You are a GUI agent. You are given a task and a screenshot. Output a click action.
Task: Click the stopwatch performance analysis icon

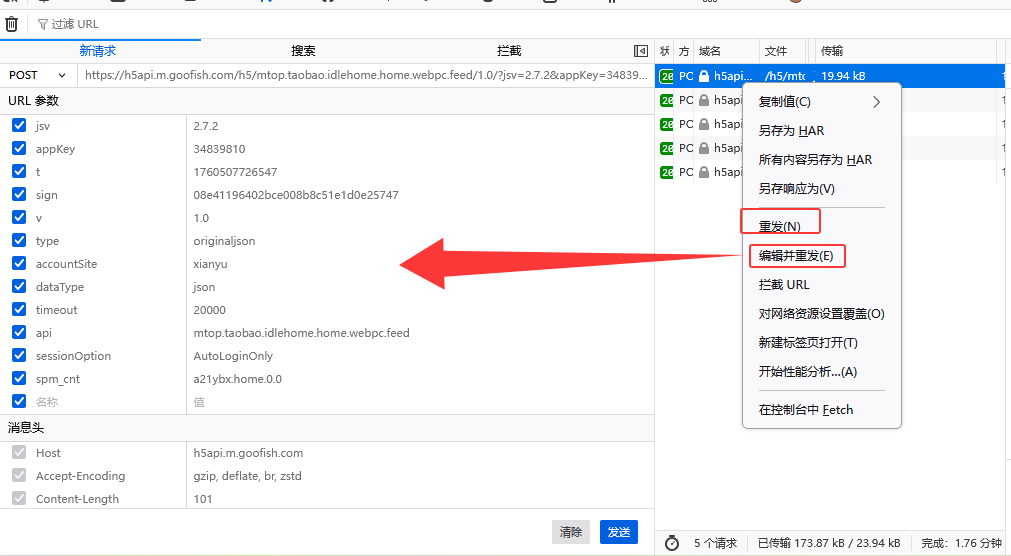click(672, 543)
